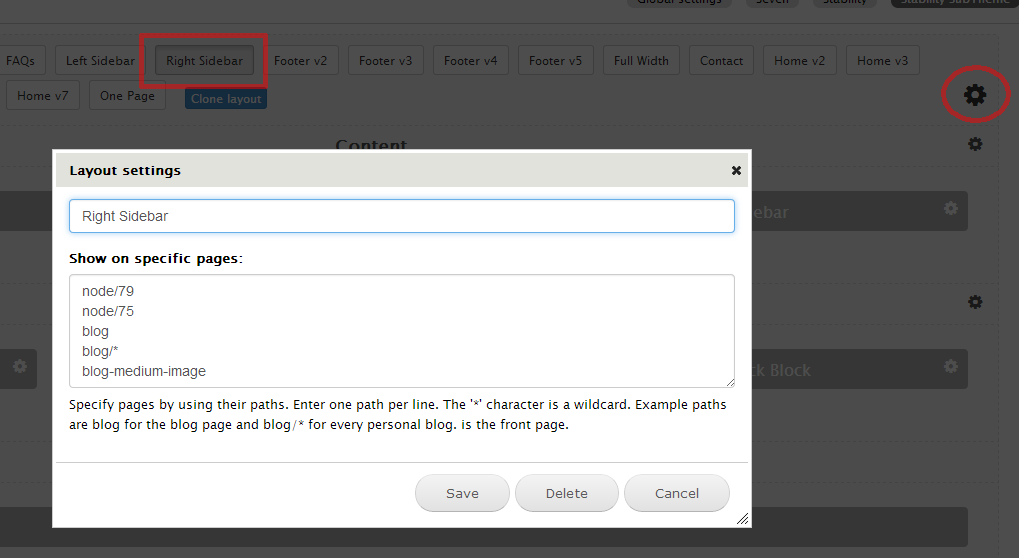1019x558 pixels.
Task: Click into the Show on specific pages textarea
Action: point(401,331)
